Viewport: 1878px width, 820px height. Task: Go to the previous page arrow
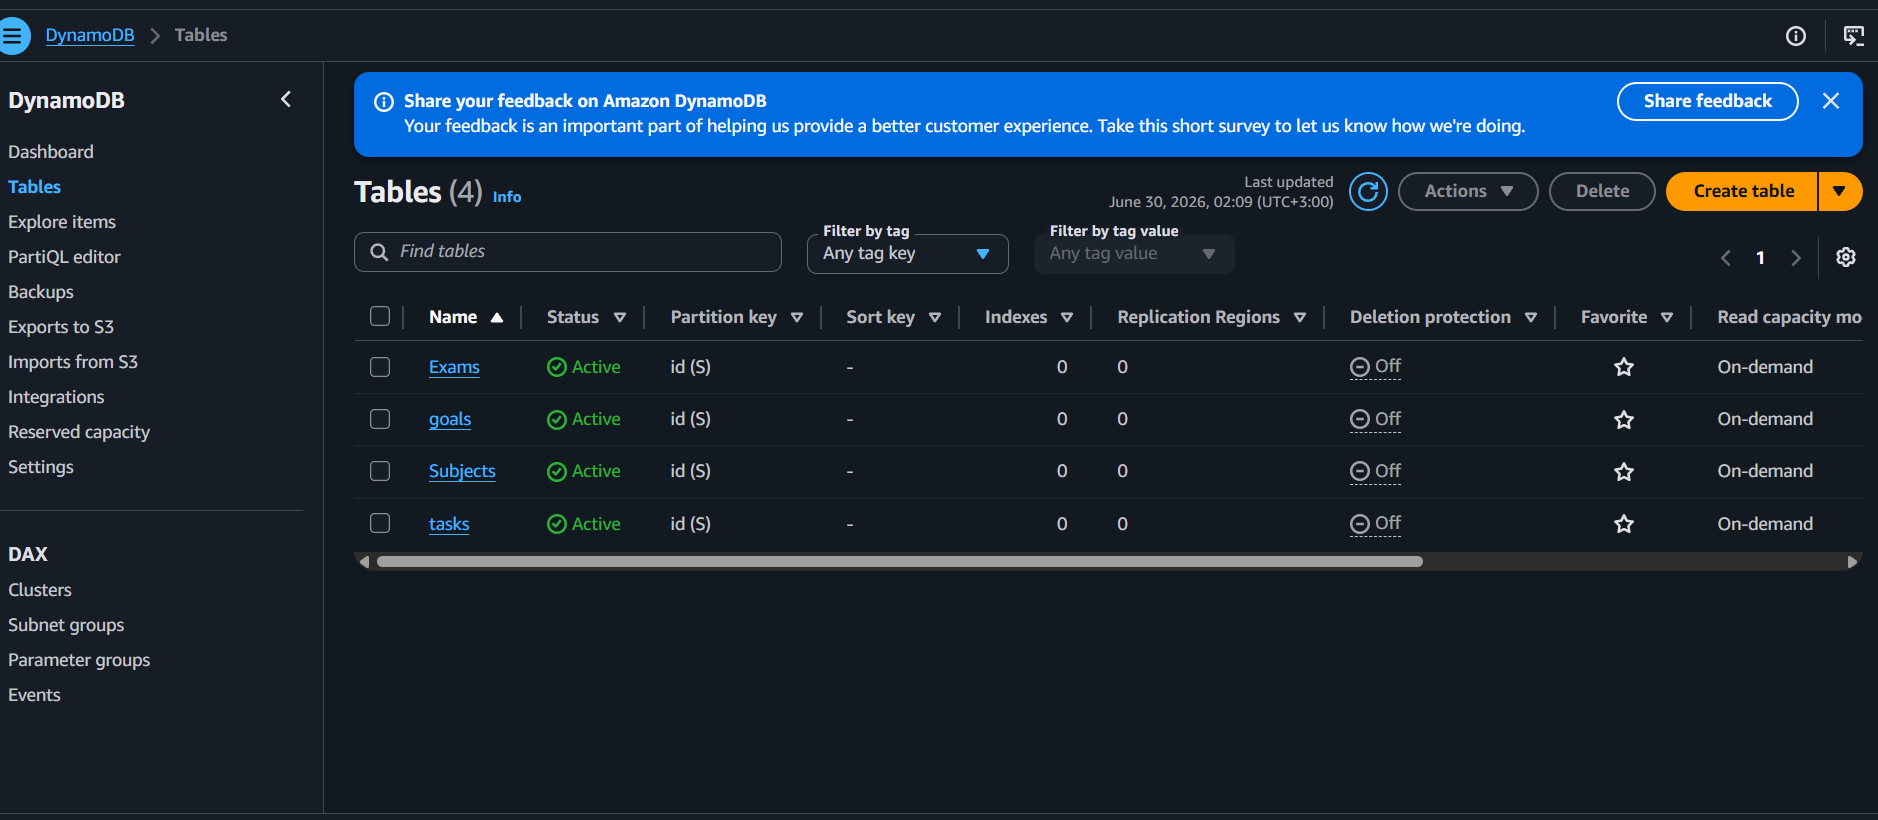tap(1726, 258)
